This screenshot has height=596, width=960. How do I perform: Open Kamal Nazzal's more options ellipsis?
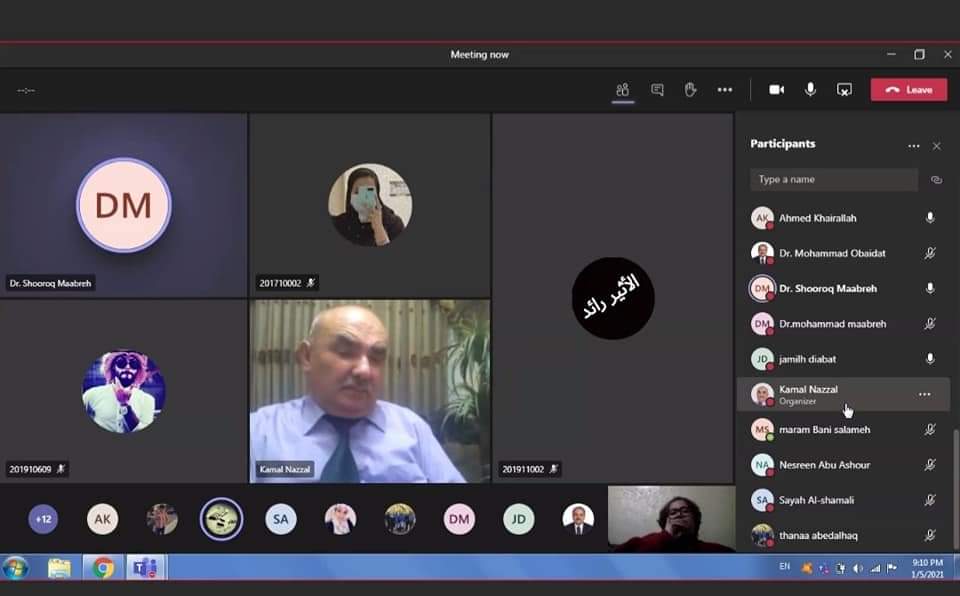(924, 395)
